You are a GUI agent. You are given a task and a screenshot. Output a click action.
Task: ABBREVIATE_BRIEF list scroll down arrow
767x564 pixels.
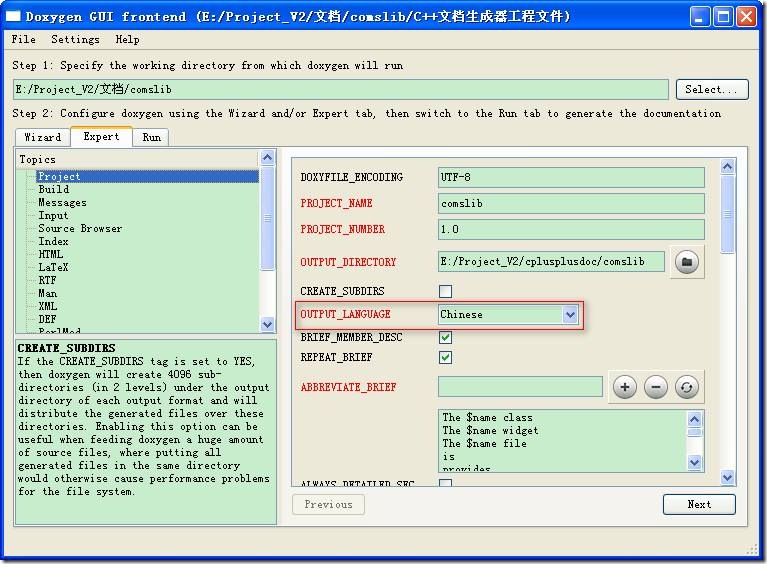tap(694, 462)
